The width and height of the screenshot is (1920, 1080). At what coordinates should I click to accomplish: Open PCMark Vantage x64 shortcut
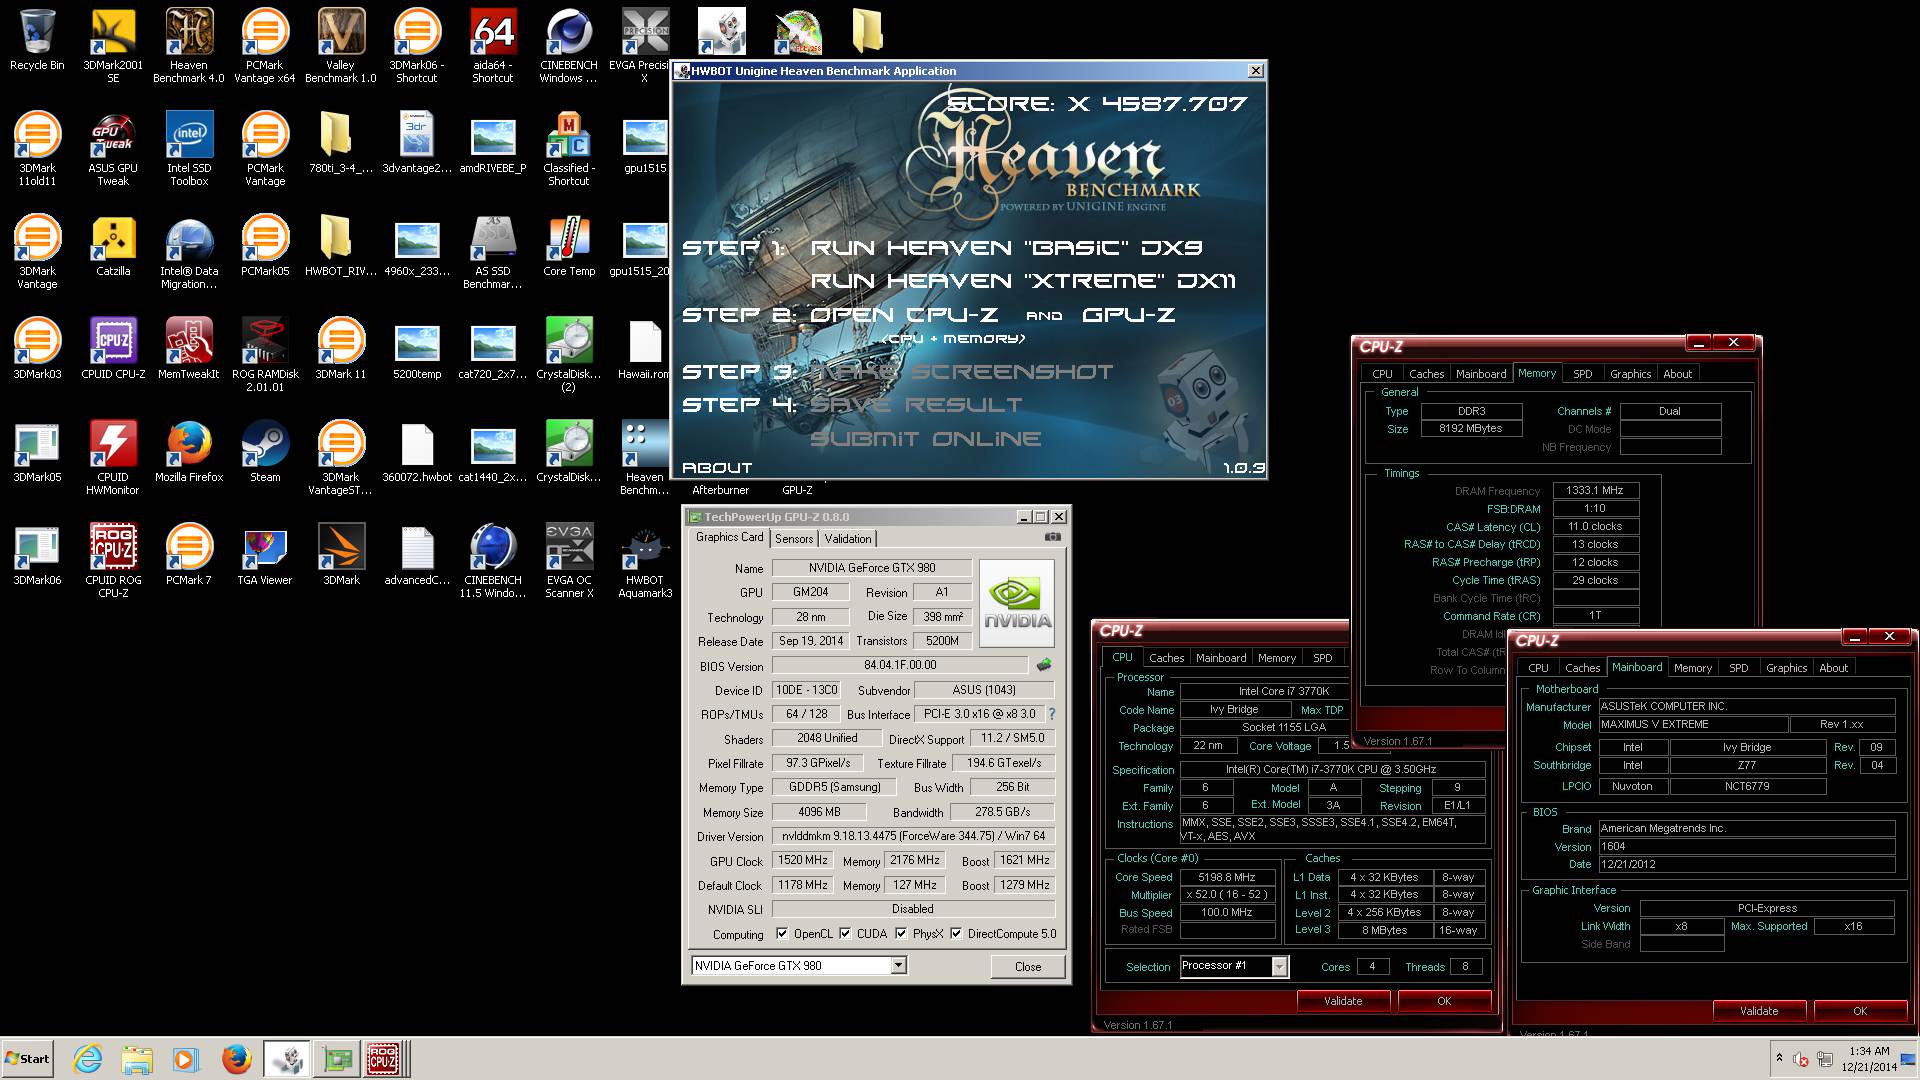coord(265,46)
